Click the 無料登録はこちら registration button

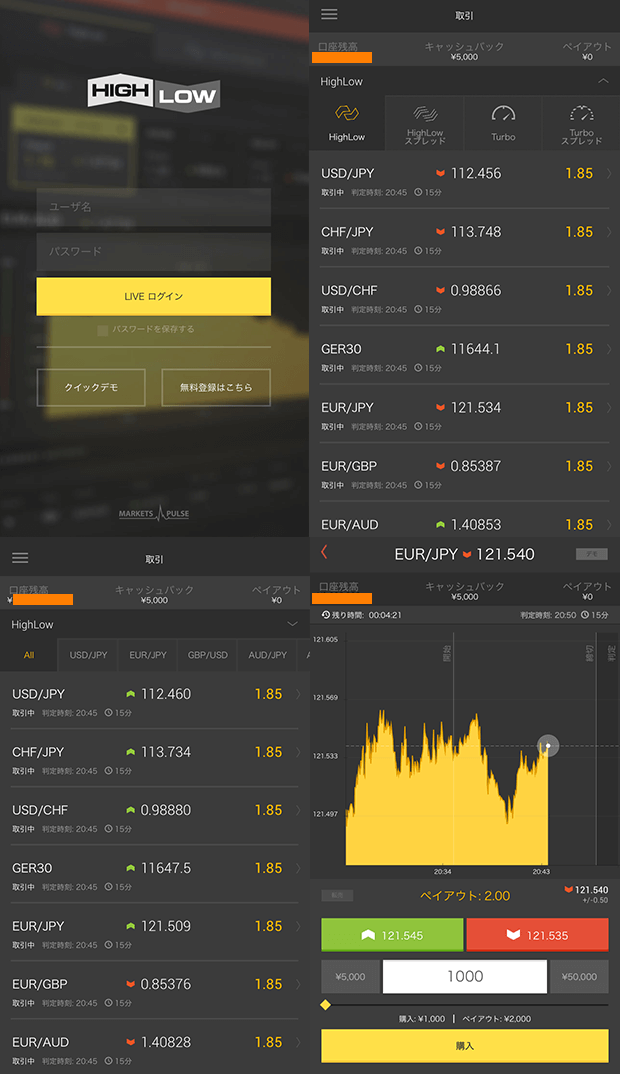(x=216, y=388)
